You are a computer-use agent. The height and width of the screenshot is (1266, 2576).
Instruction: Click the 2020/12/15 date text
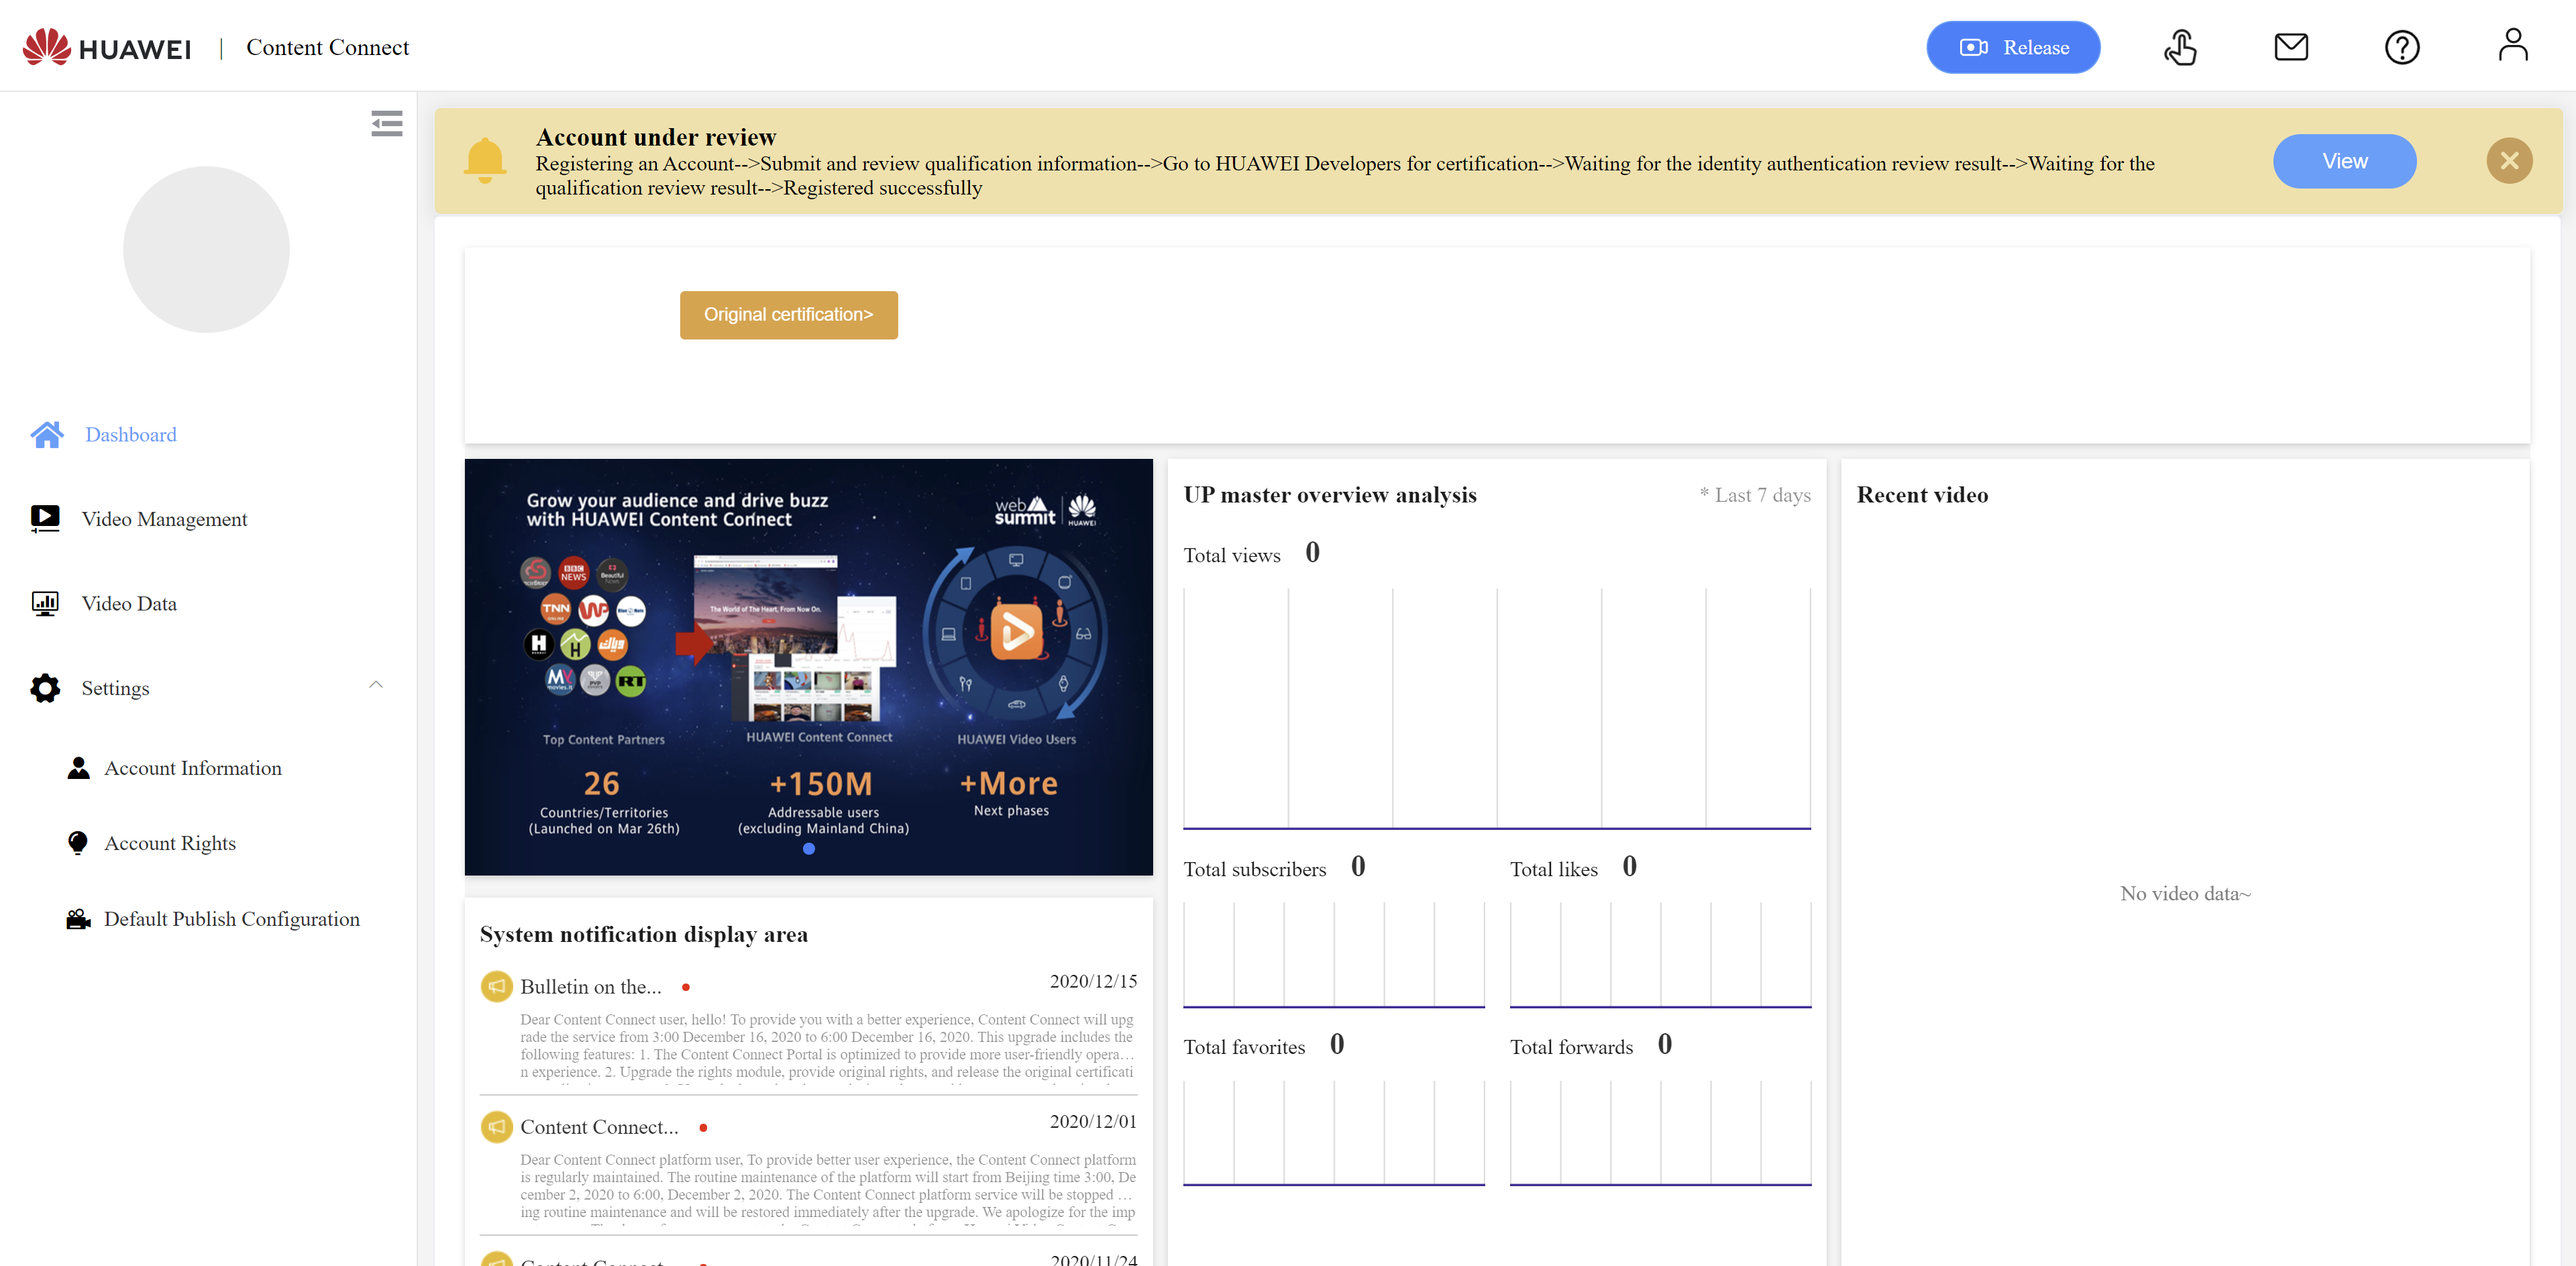pos(1093,982)
